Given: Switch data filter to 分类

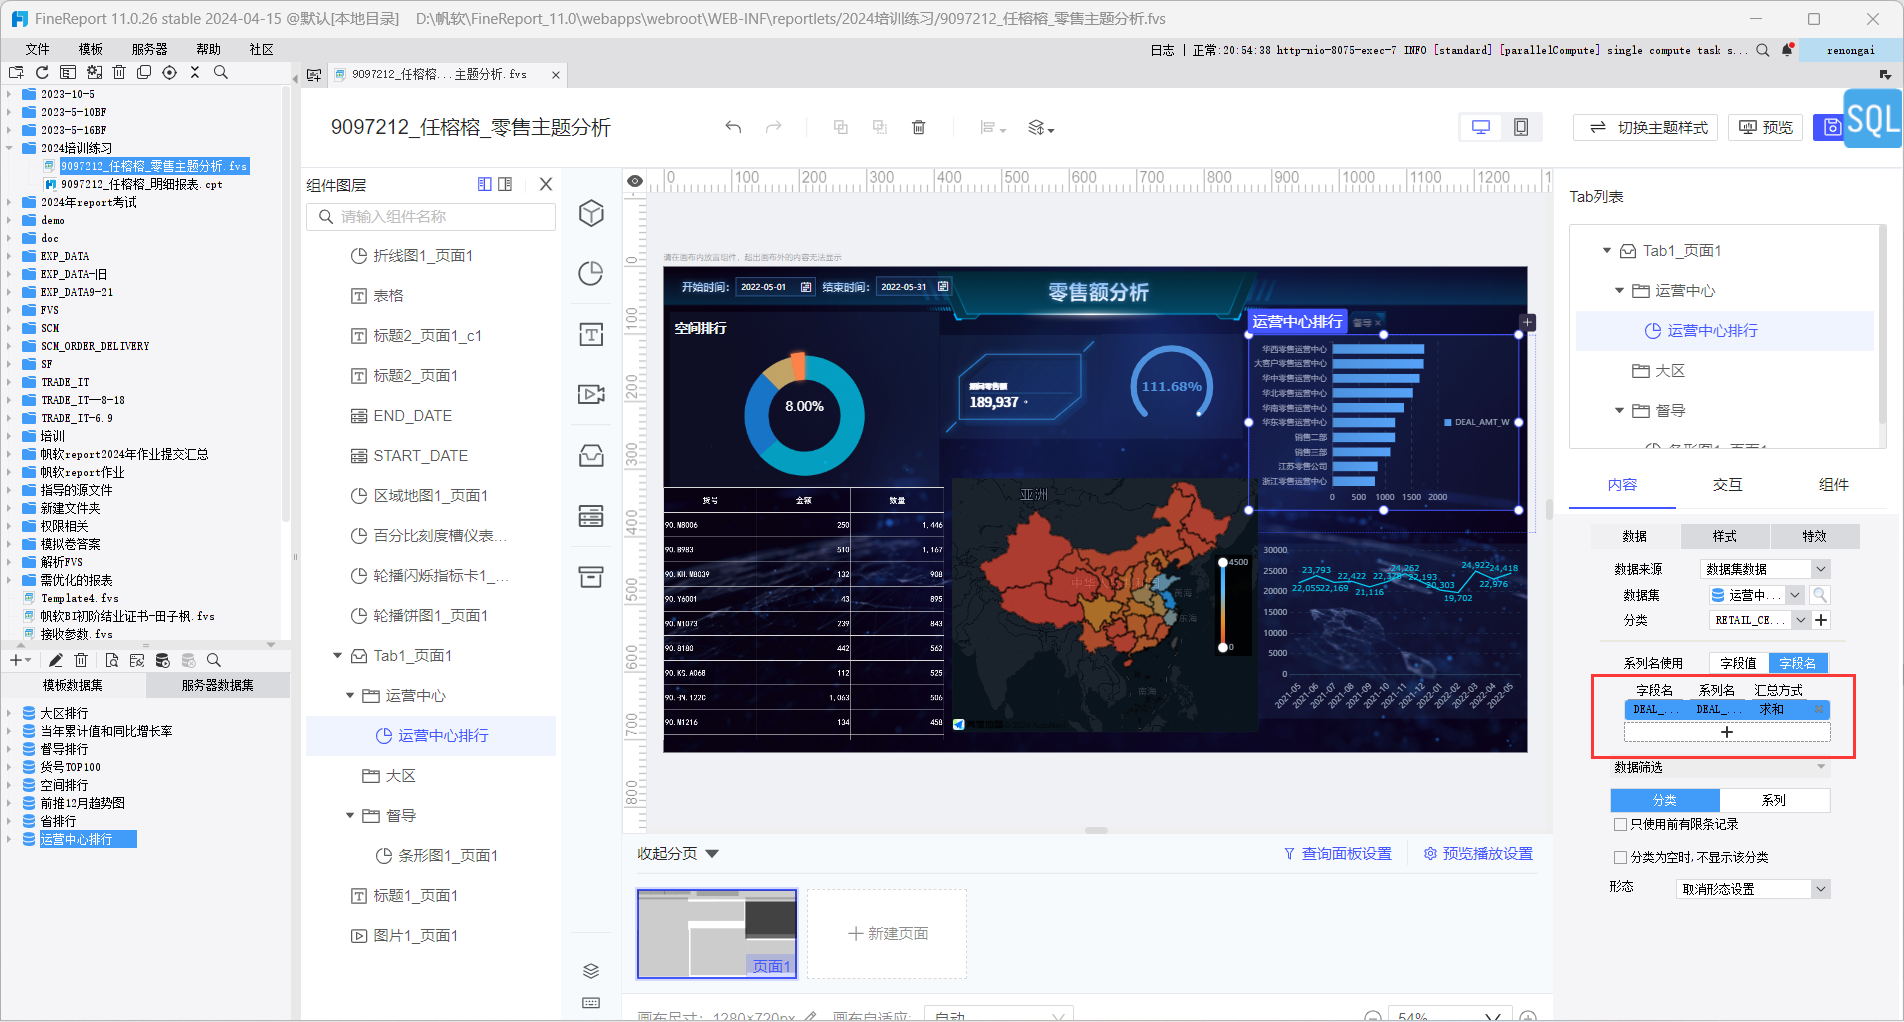Looking at the screenshot, I should [1665, 800].
